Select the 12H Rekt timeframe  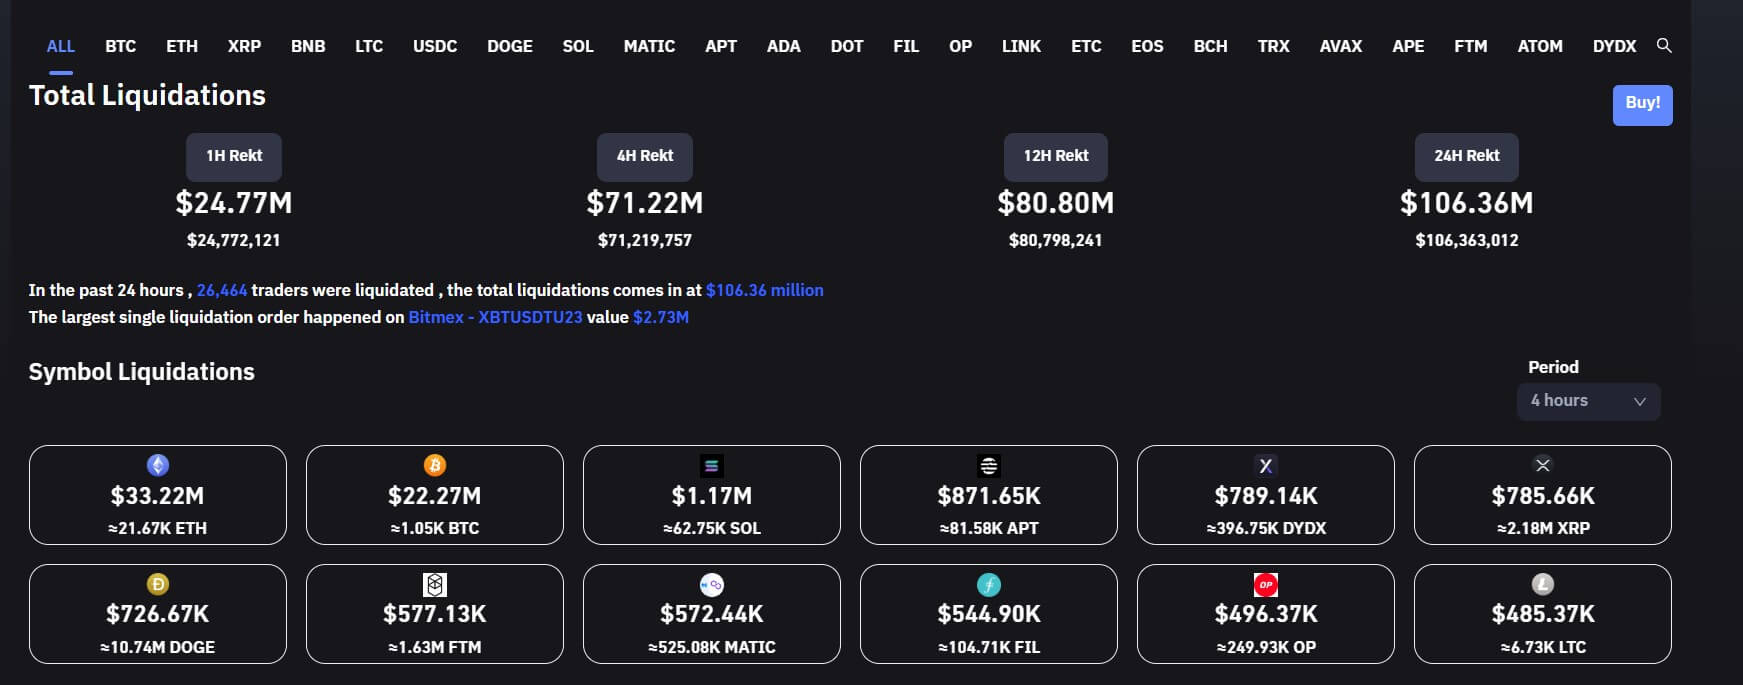click(1056, 156)
